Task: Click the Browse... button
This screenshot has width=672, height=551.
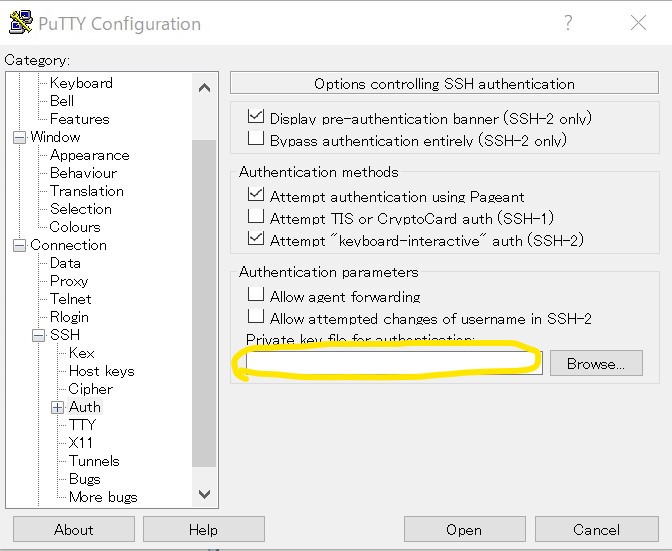Action: (596, 363)
